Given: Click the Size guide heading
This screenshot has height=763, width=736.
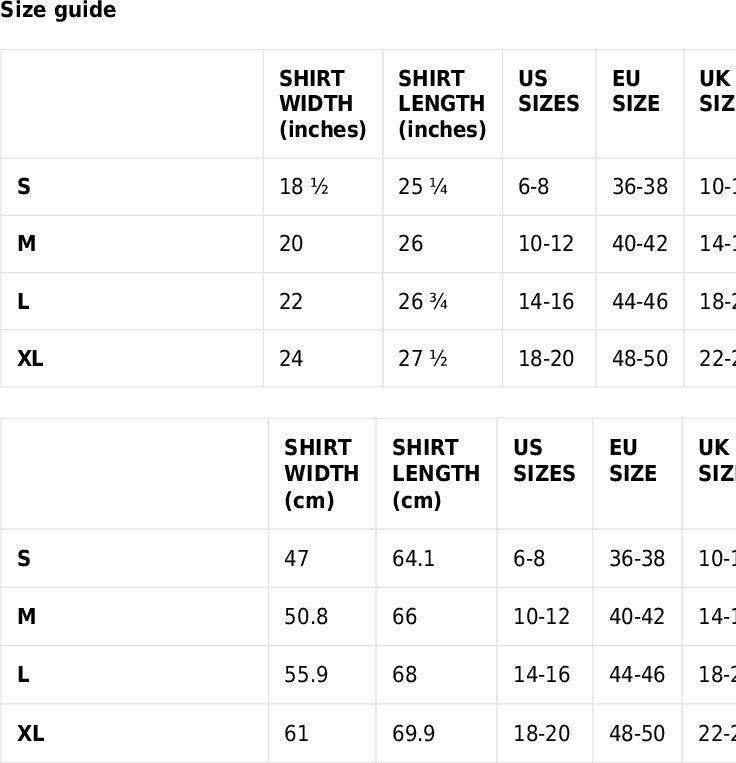Looking at the screenshot, I should click(x=58, y=10).
